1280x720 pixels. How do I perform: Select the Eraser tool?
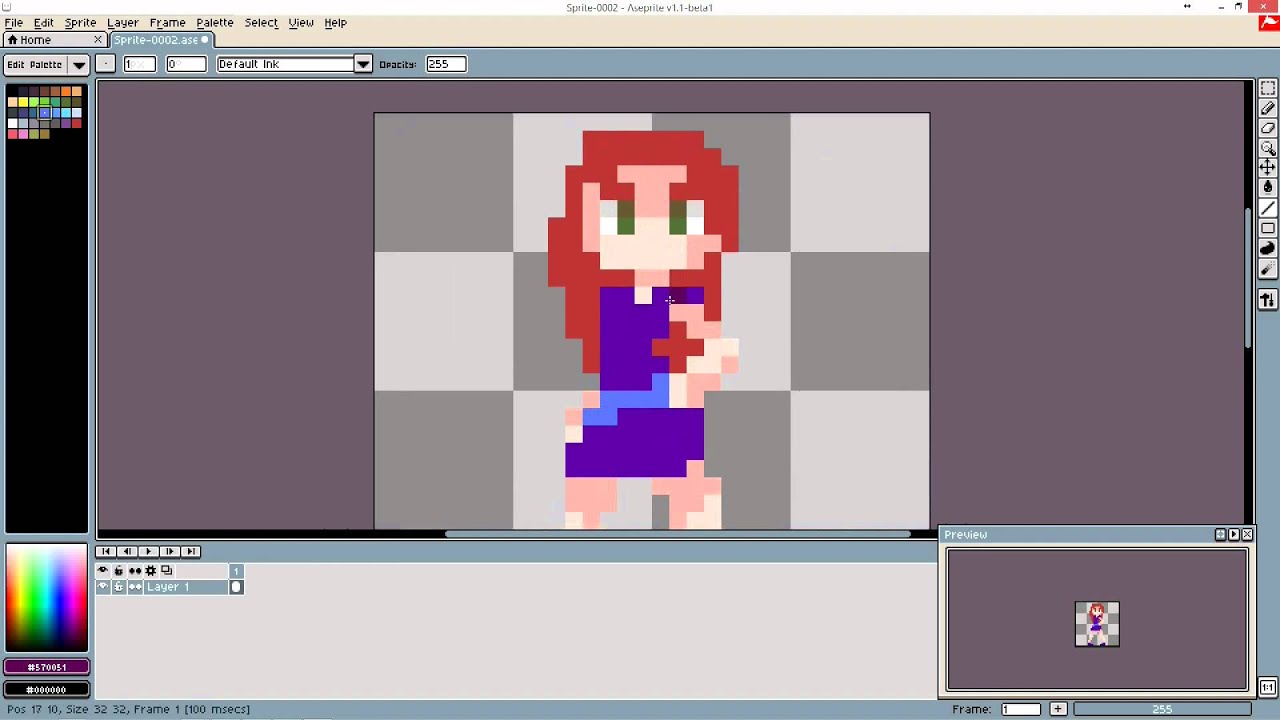point(1267,129)
